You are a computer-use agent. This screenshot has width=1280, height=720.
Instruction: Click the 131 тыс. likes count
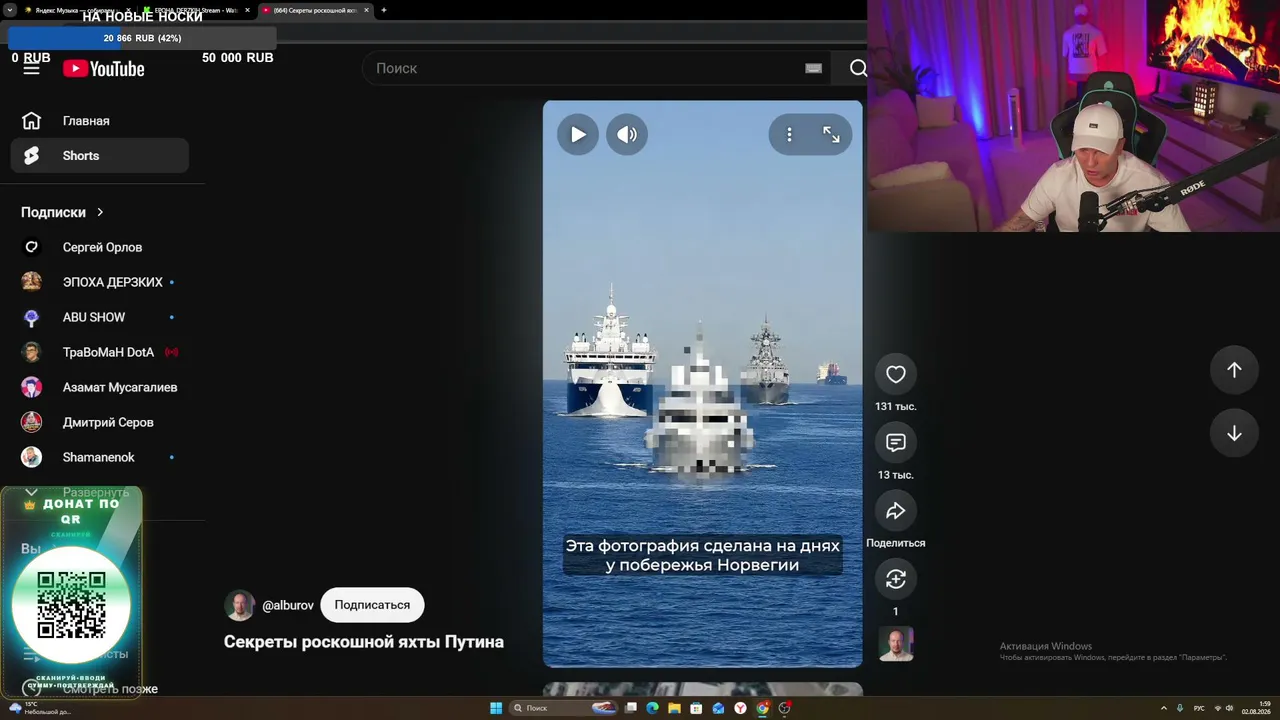pos(896,407)
